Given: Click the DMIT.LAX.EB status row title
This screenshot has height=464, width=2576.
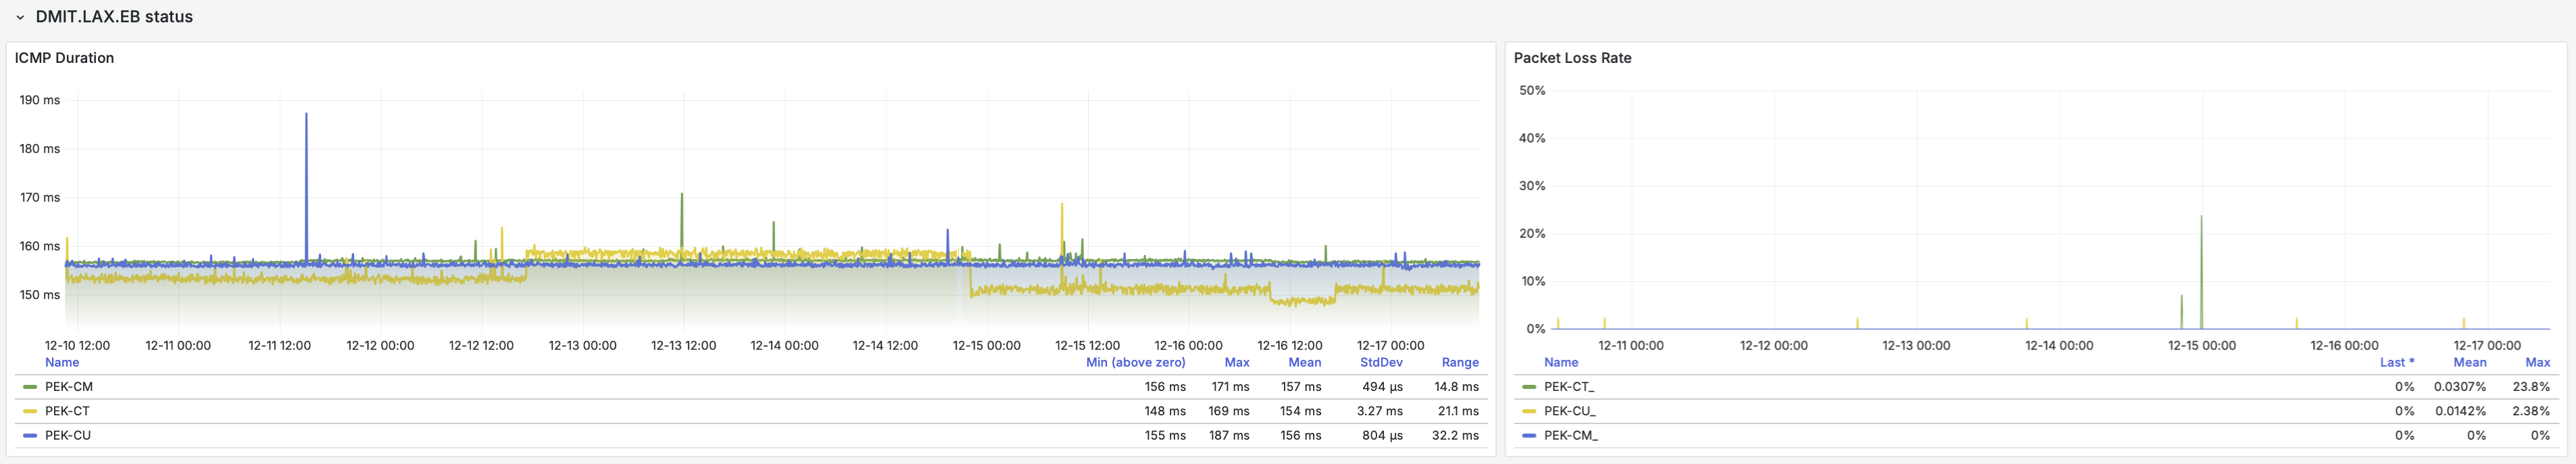Looking at the screenshot, I should 113,17.
